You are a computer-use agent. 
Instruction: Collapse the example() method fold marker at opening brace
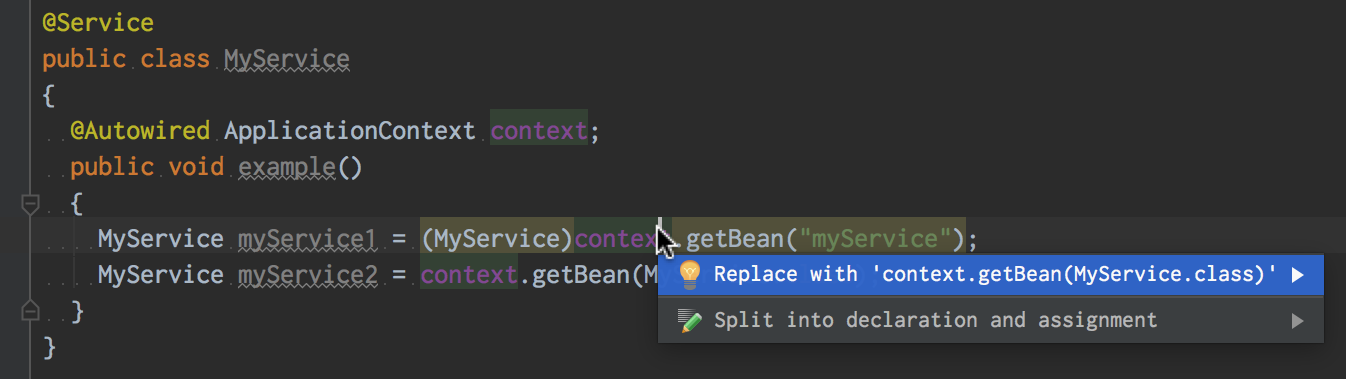[30, 205]
